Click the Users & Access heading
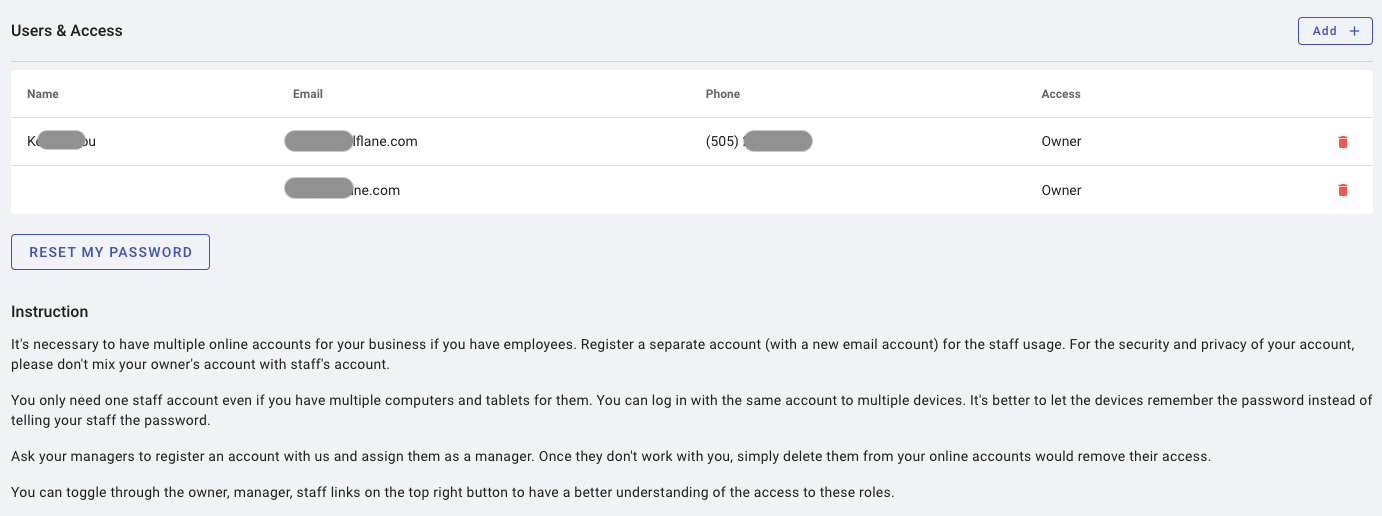 pyautogui.click(x=67, y=31)
